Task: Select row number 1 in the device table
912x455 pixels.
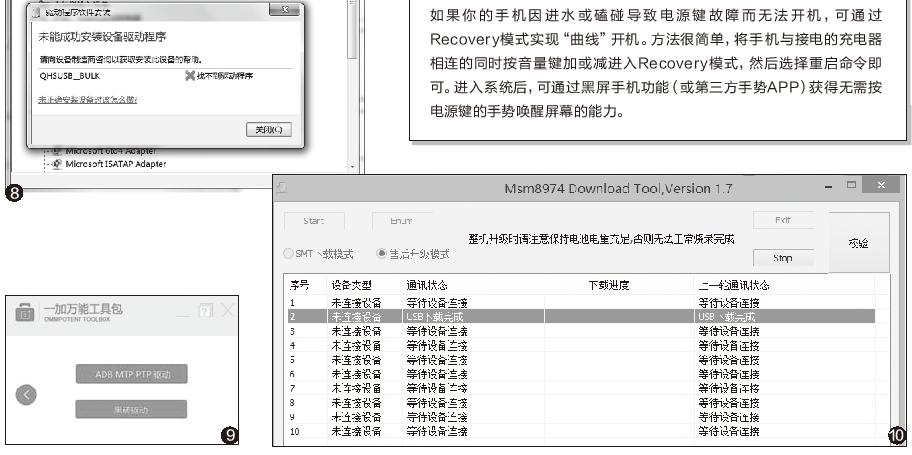Action: pos(292,303)
